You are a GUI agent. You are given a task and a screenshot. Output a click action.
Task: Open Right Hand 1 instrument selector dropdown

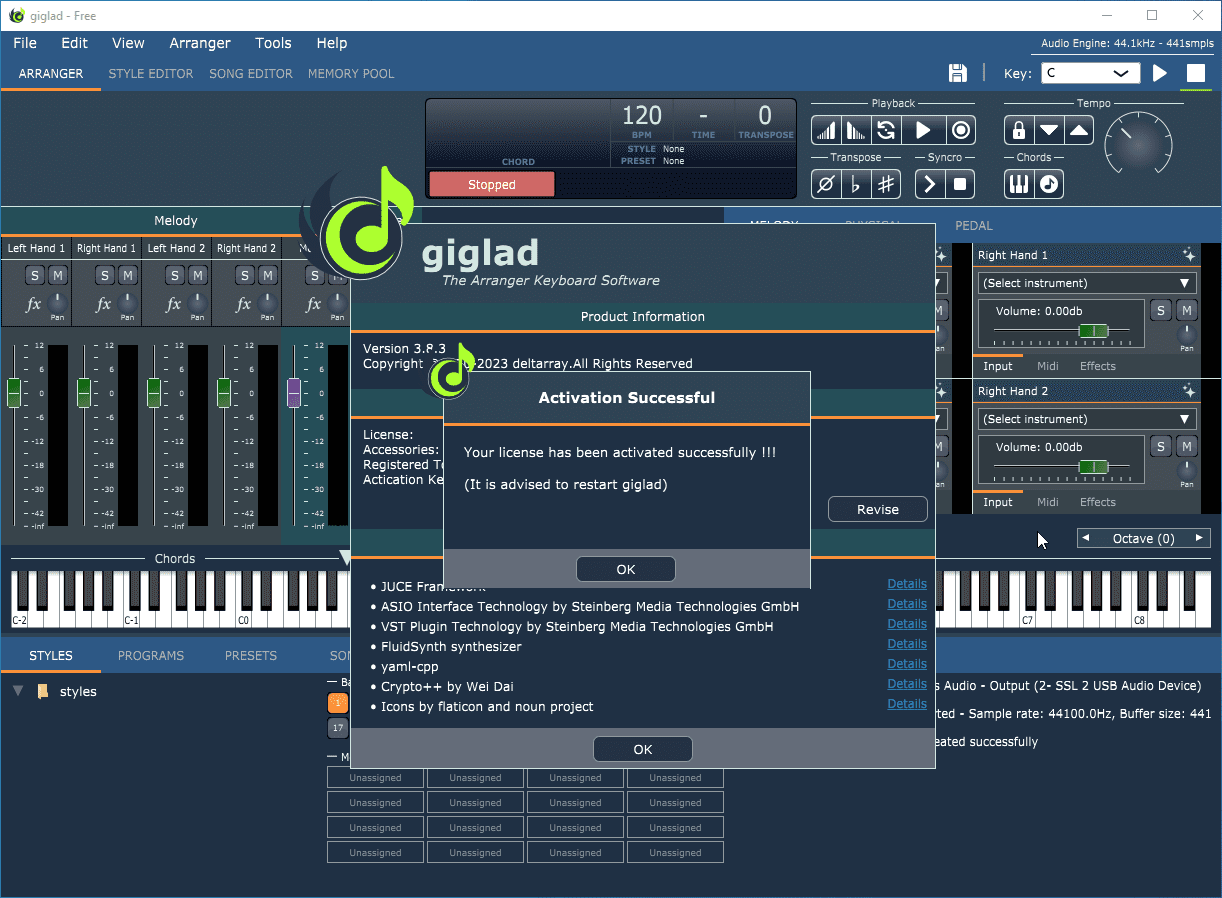[1087, 283]
